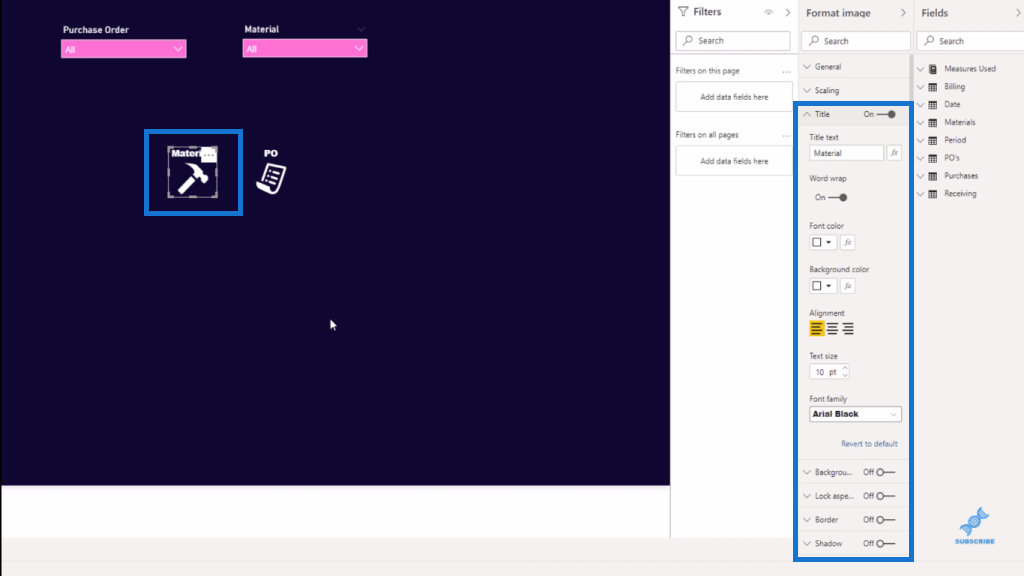Open the fx button beside Background color

coord(848,286)
